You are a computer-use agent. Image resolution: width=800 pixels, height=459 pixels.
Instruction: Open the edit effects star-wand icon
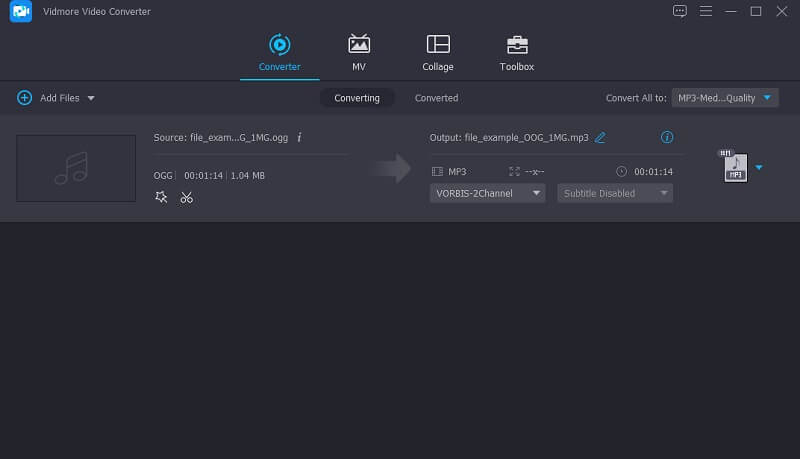(161, 197)
